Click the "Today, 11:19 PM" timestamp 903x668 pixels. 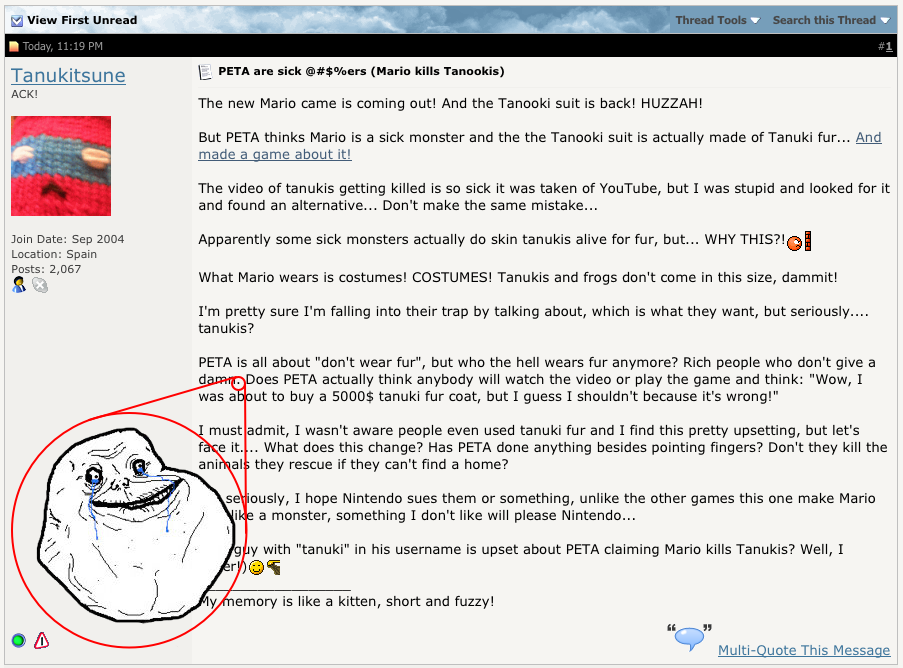pyautogui.click(x=63, y=47)
